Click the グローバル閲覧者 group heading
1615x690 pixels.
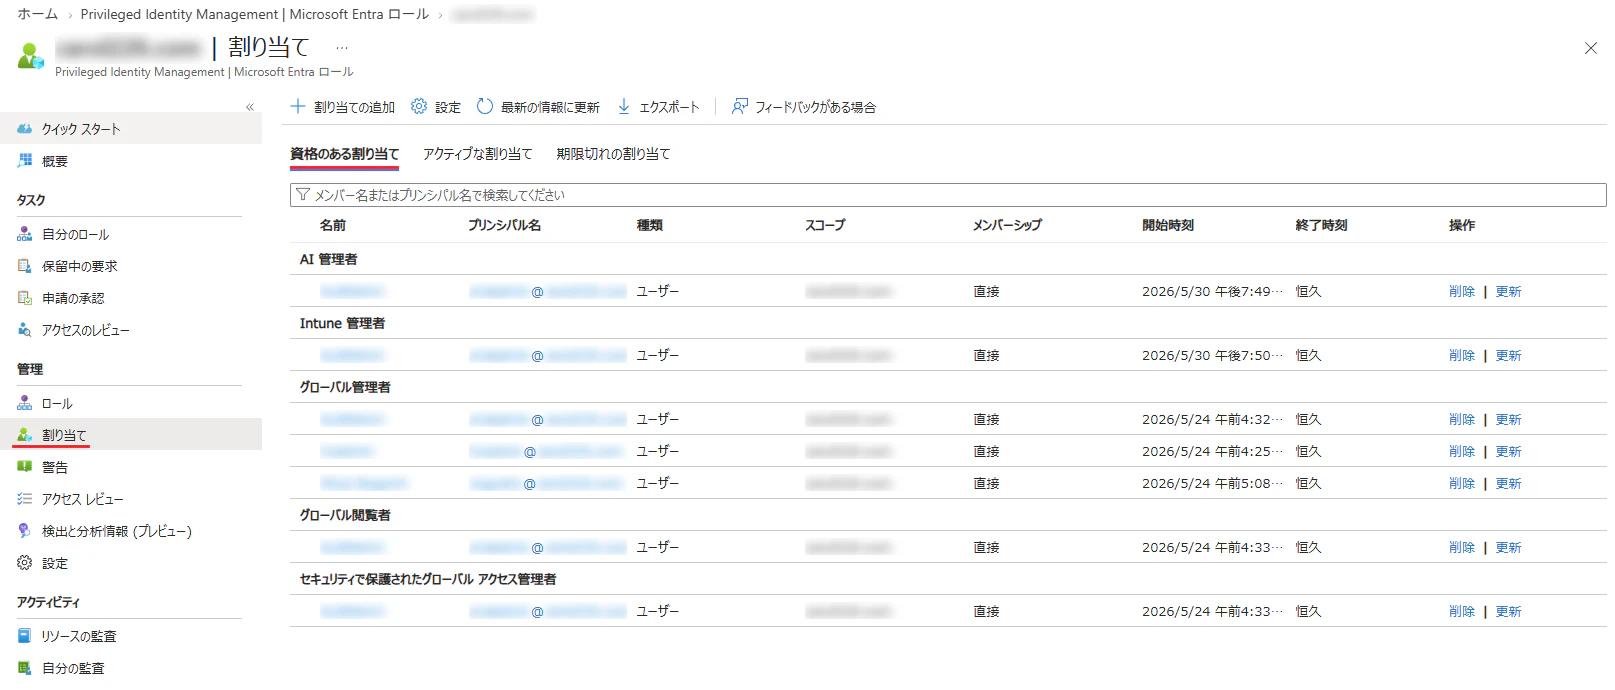coord(345,515)
